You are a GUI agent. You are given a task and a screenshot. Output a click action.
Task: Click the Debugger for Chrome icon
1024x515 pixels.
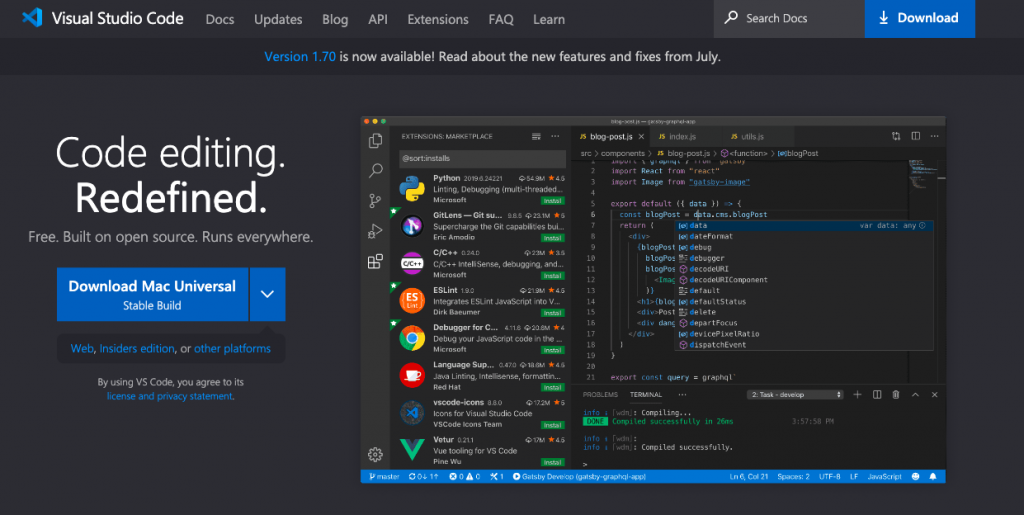[x=412, y=338]
